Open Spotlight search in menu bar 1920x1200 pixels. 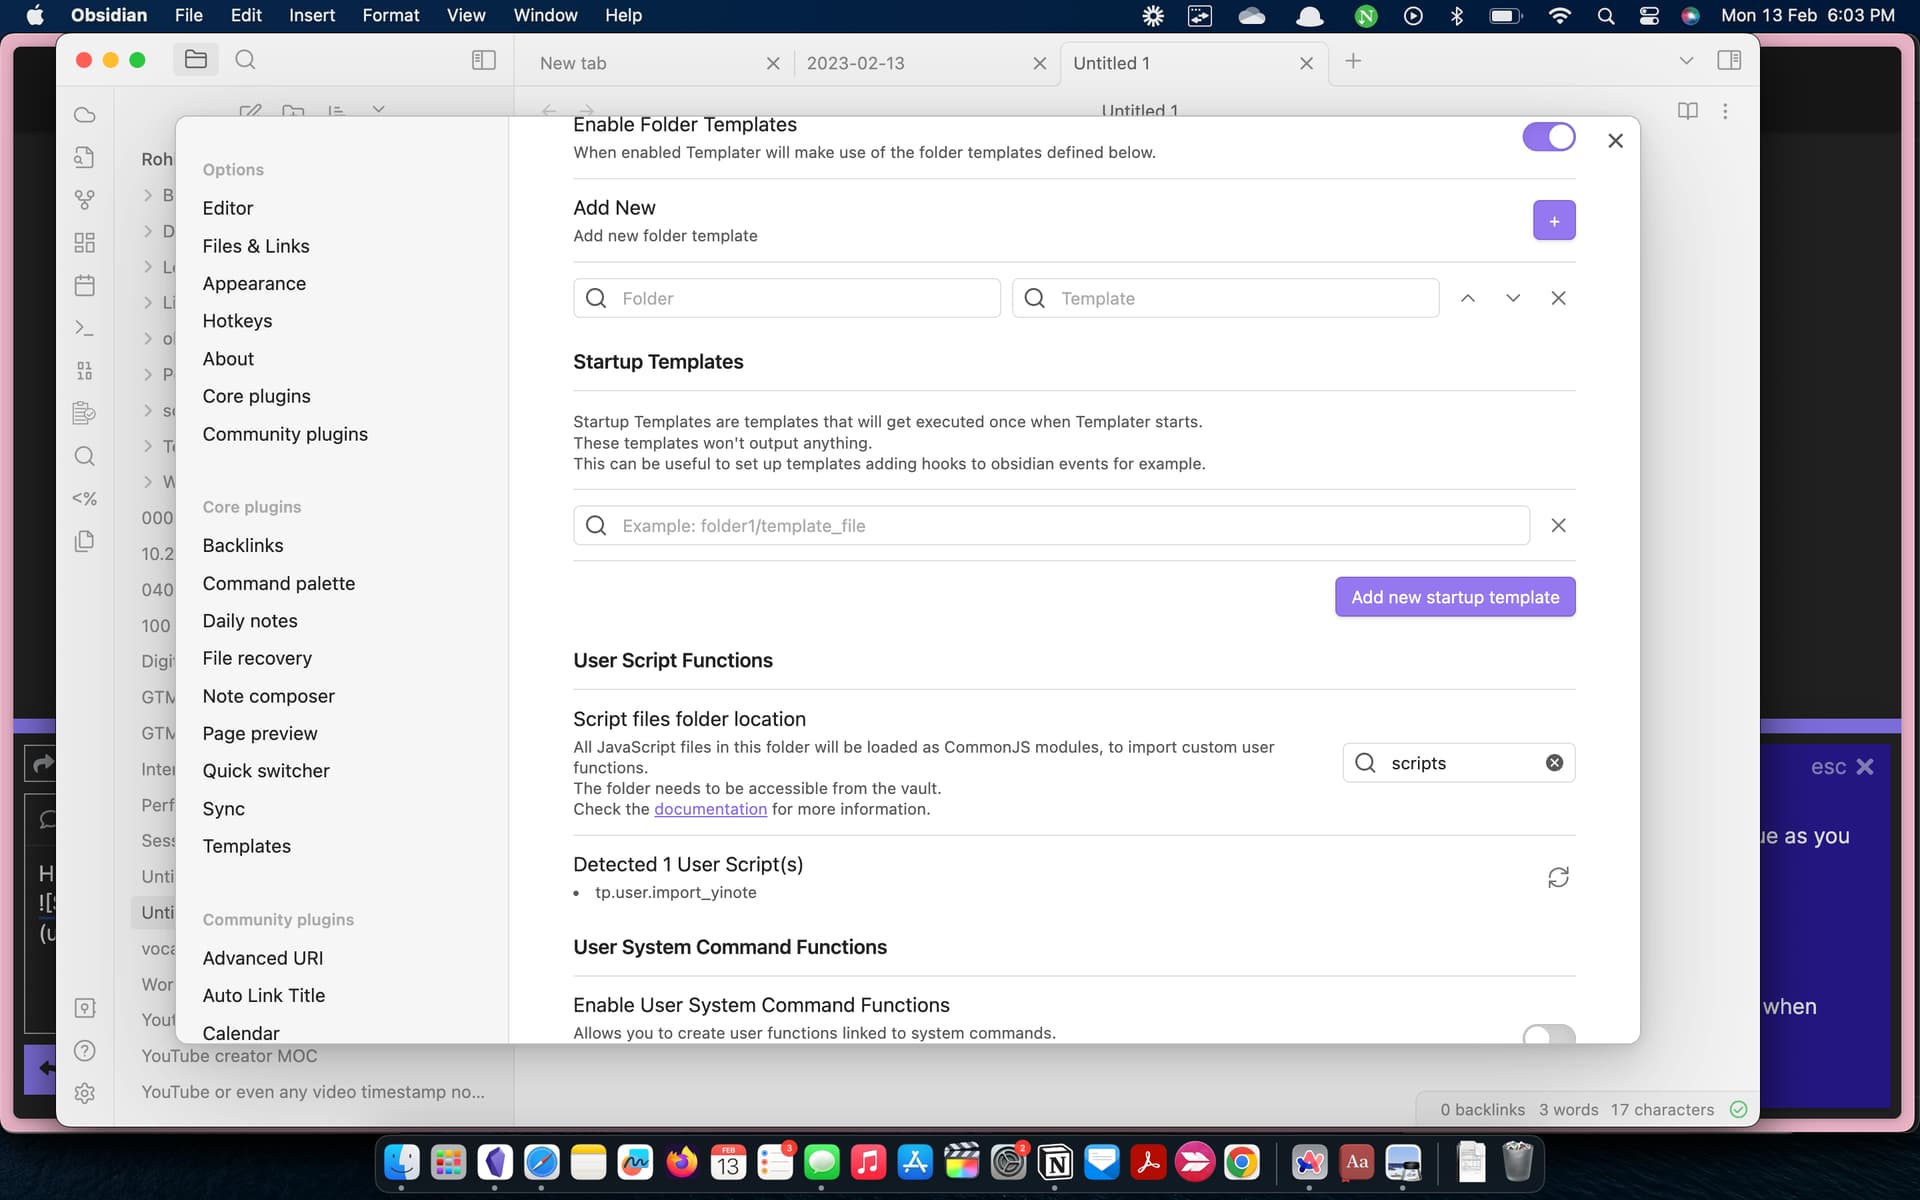1605,15
